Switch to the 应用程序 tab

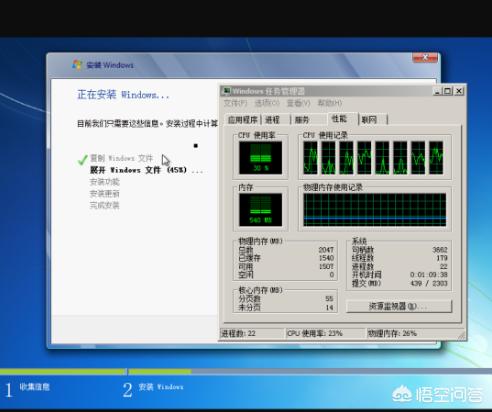pos(243,120)
